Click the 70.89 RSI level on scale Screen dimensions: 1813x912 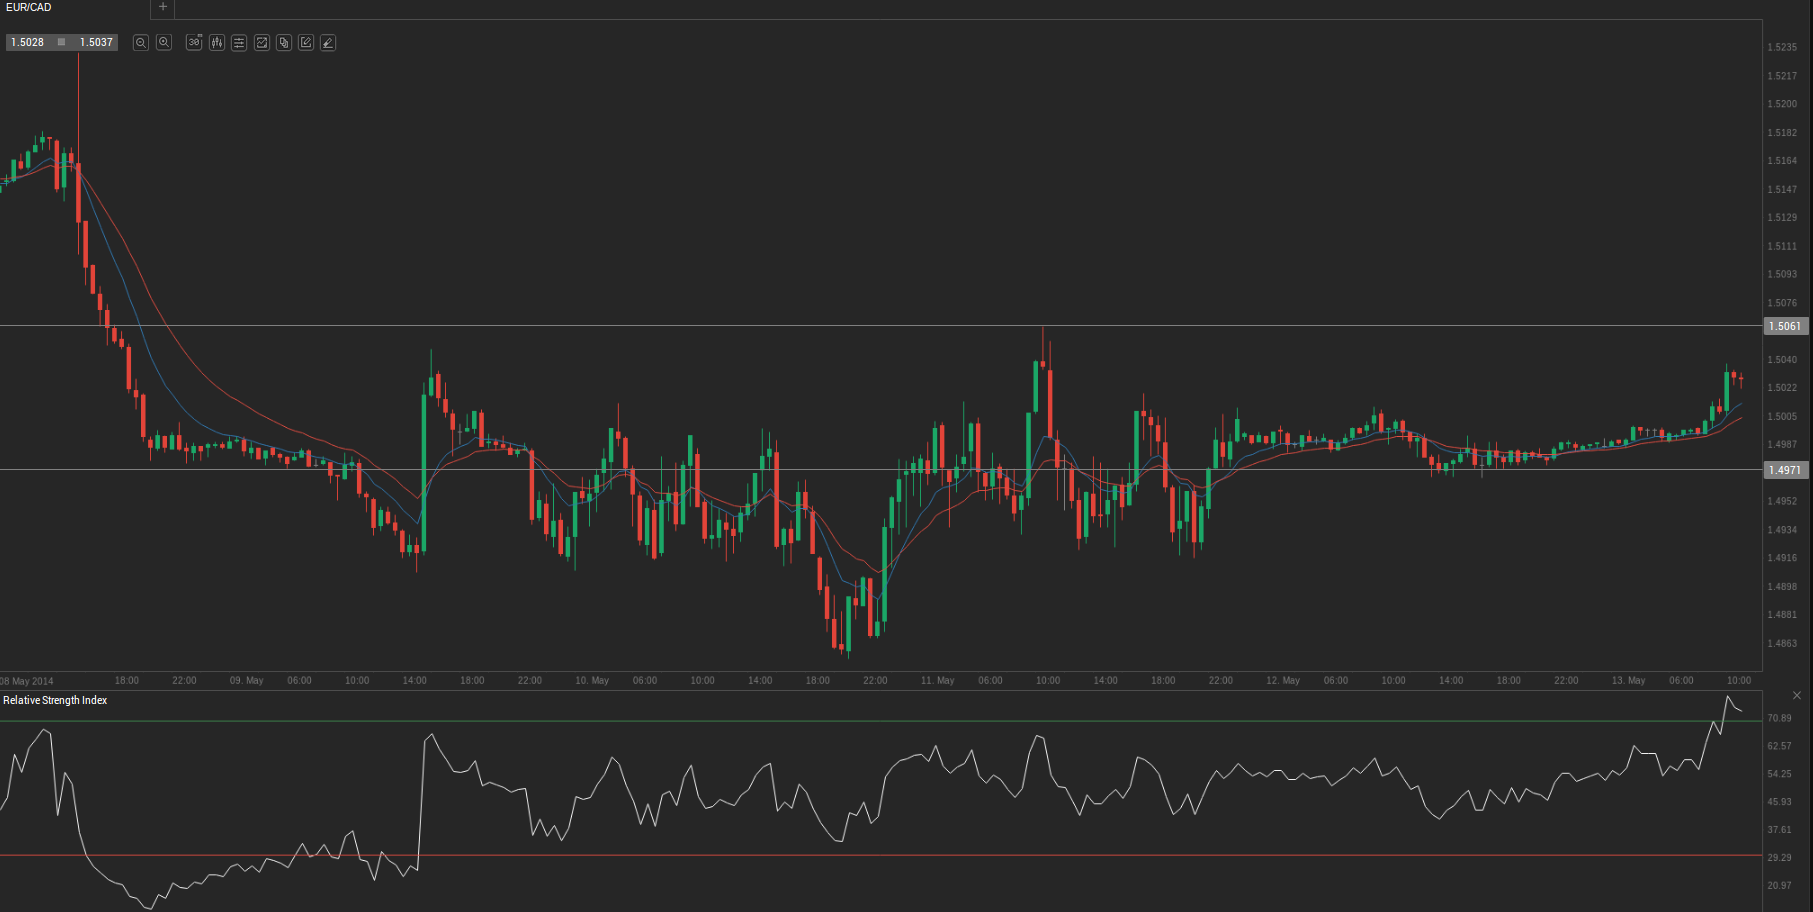[1779, 718]
